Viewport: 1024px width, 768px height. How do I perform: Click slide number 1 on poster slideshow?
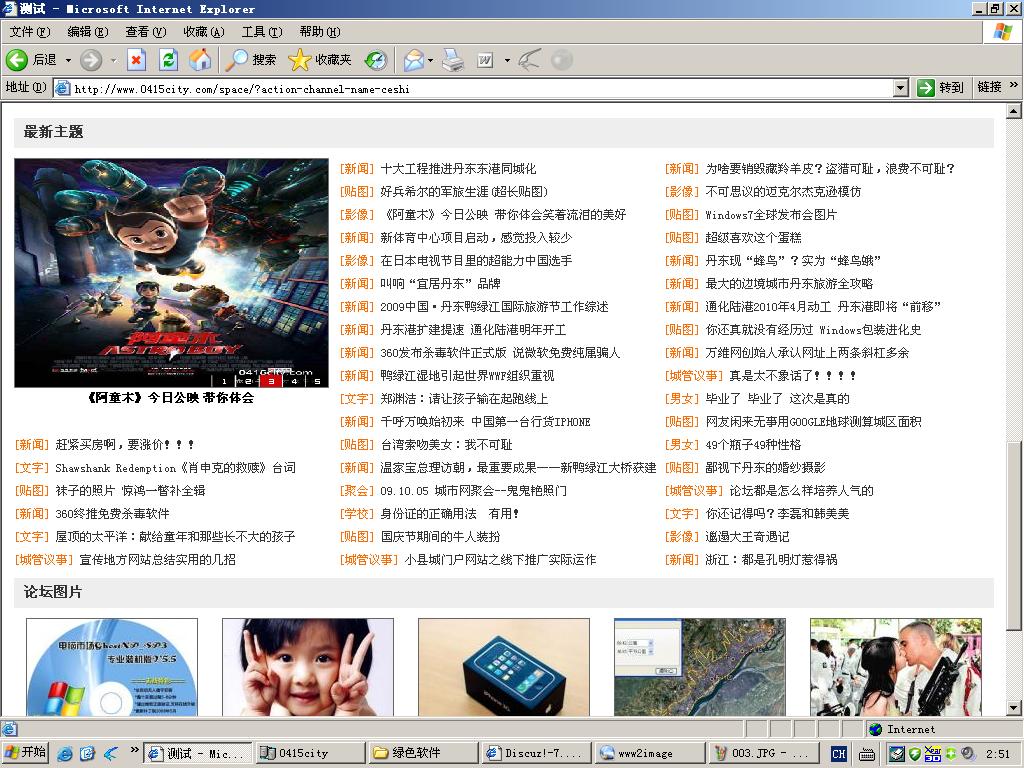pyautogui.click(x=224, y=381)
